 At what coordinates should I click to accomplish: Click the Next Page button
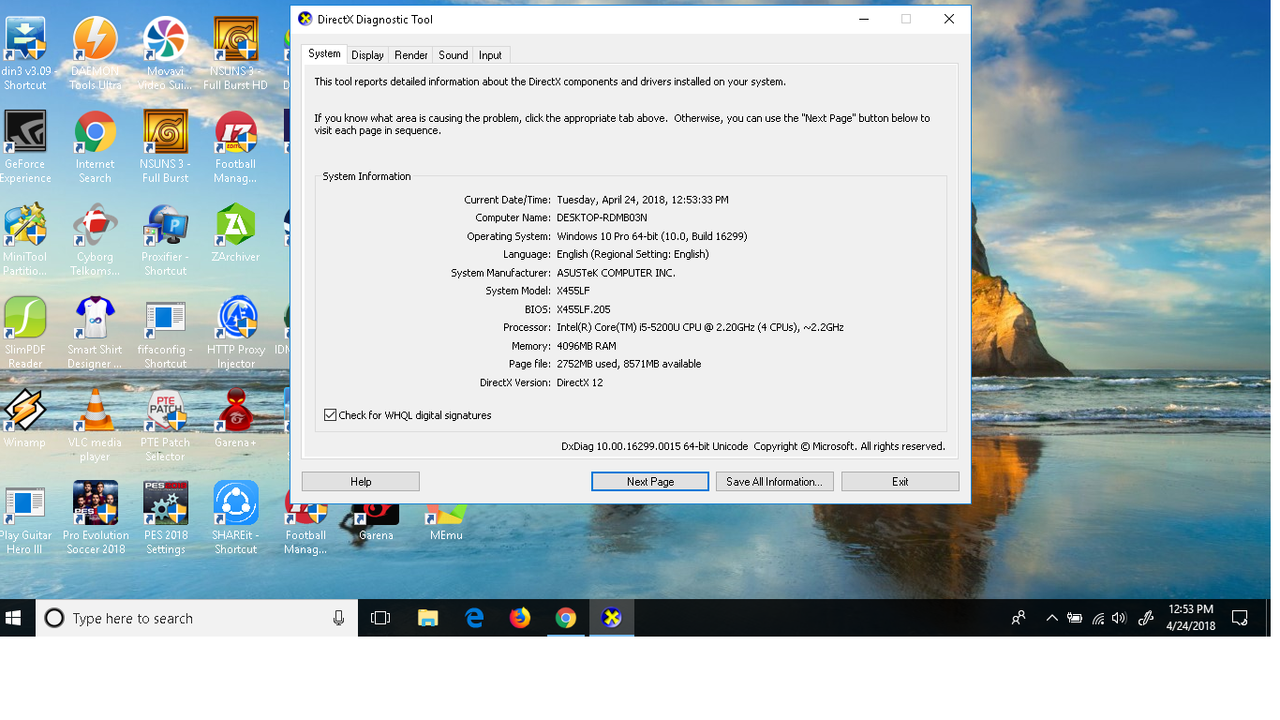[x=650, y=482]
